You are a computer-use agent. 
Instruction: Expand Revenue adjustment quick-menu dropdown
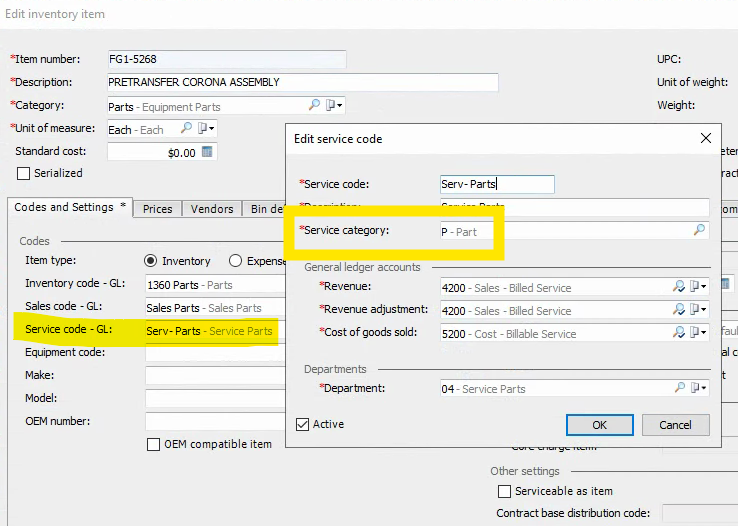[x=698, y=309]
